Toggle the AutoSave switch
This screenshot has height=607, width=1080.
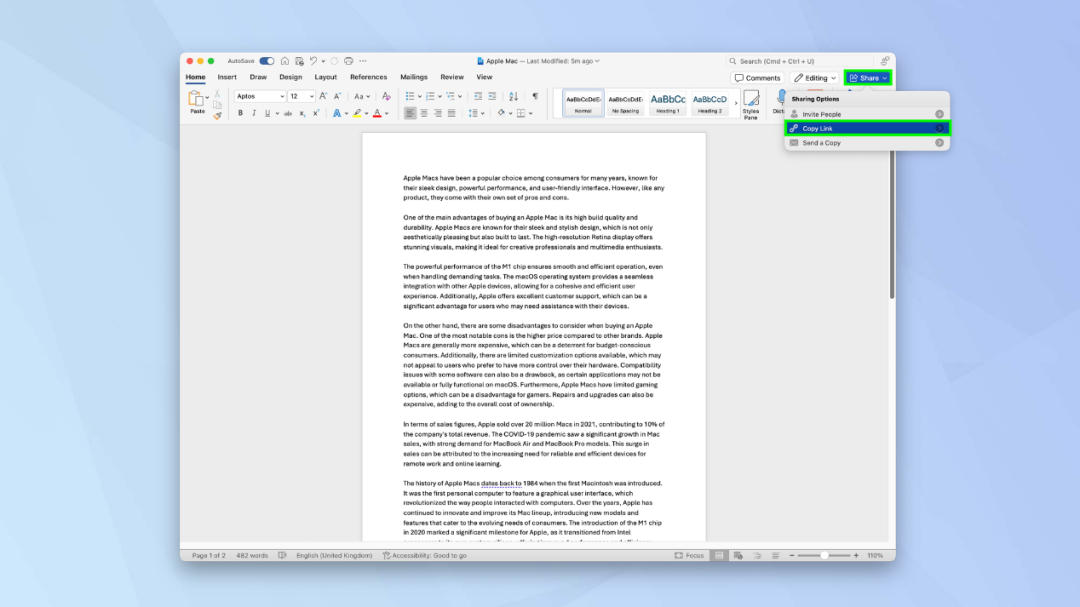267,61
